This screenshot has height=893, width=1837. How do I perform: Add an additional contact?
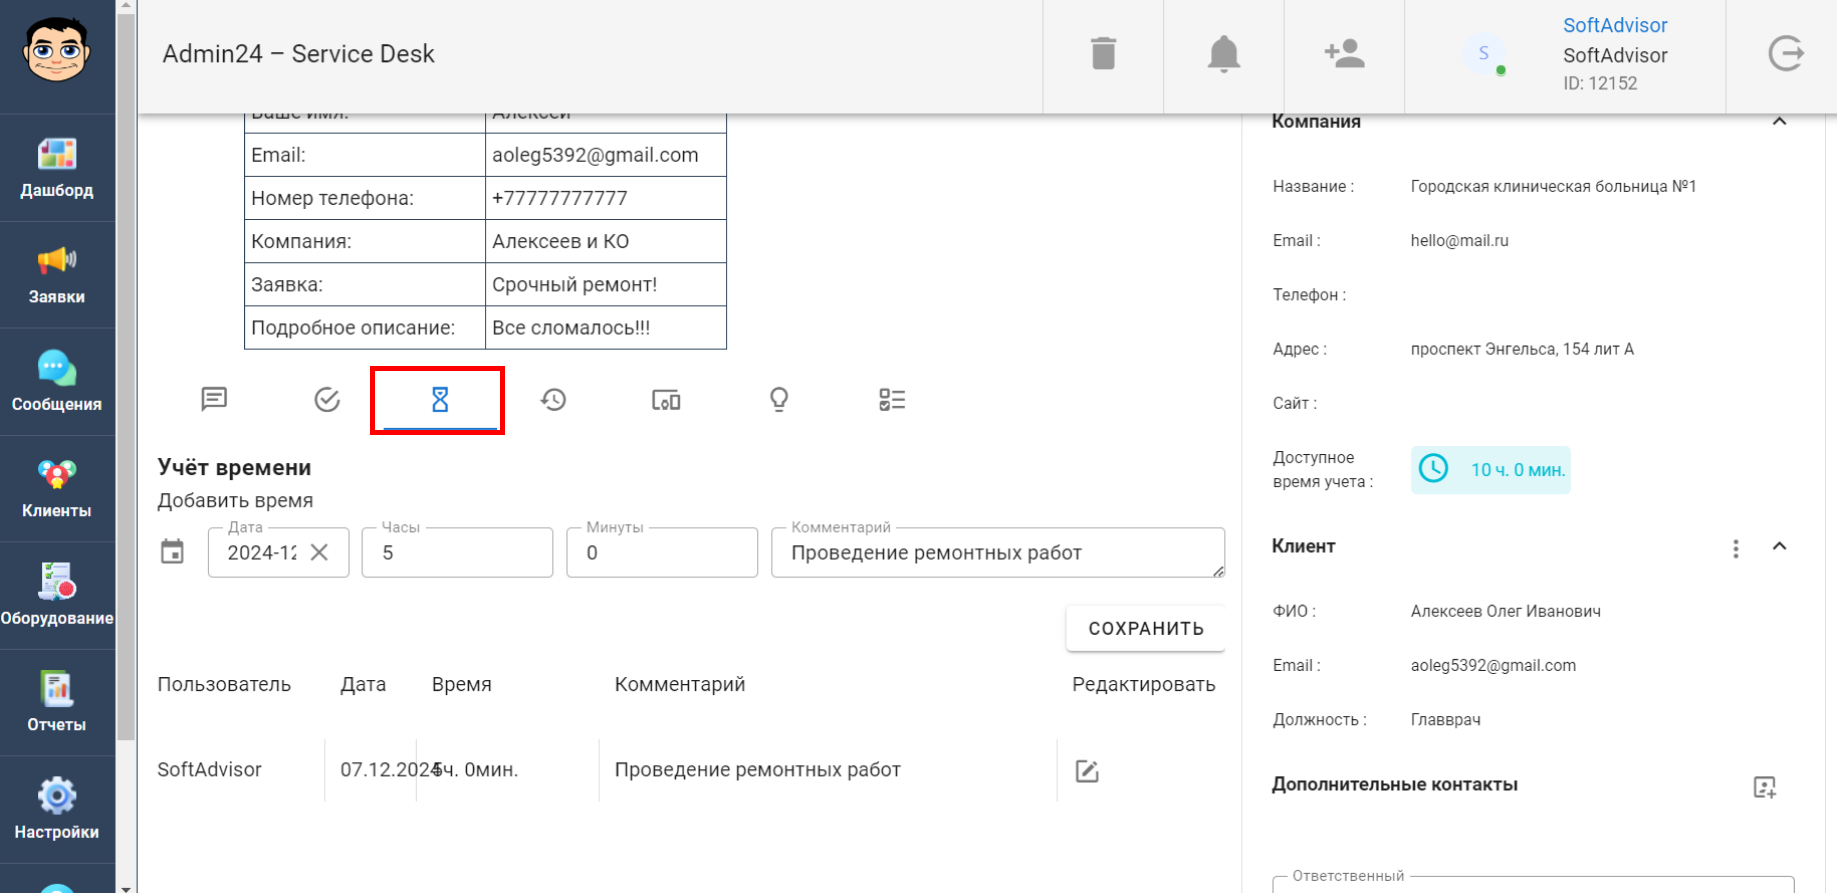1764,787
